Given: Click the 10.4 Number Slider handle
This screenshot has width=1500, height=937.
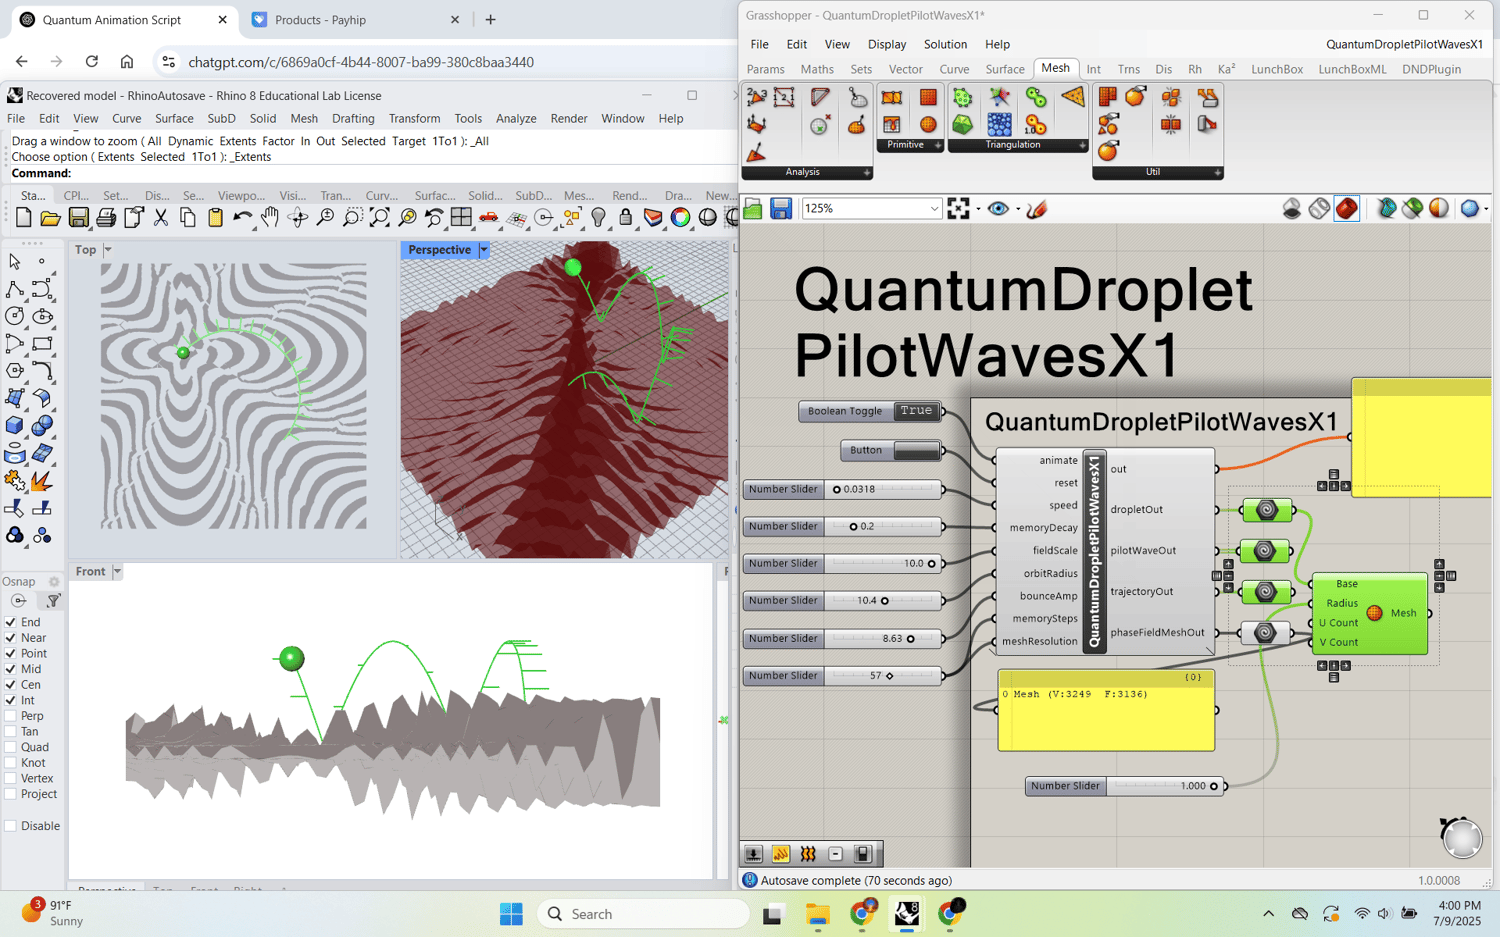Looking at the screenshot, I should (x=885, y=601).
